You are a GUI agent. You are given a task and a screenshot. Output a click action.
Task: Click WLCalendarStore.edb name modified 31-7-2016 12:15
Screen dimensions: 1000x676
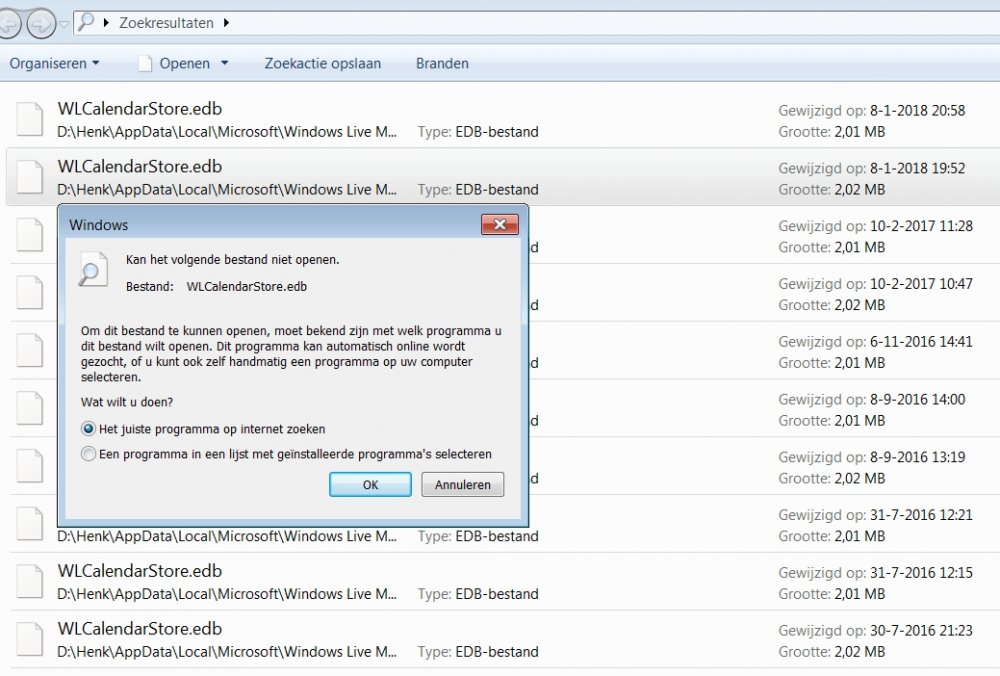click(140, 571)
